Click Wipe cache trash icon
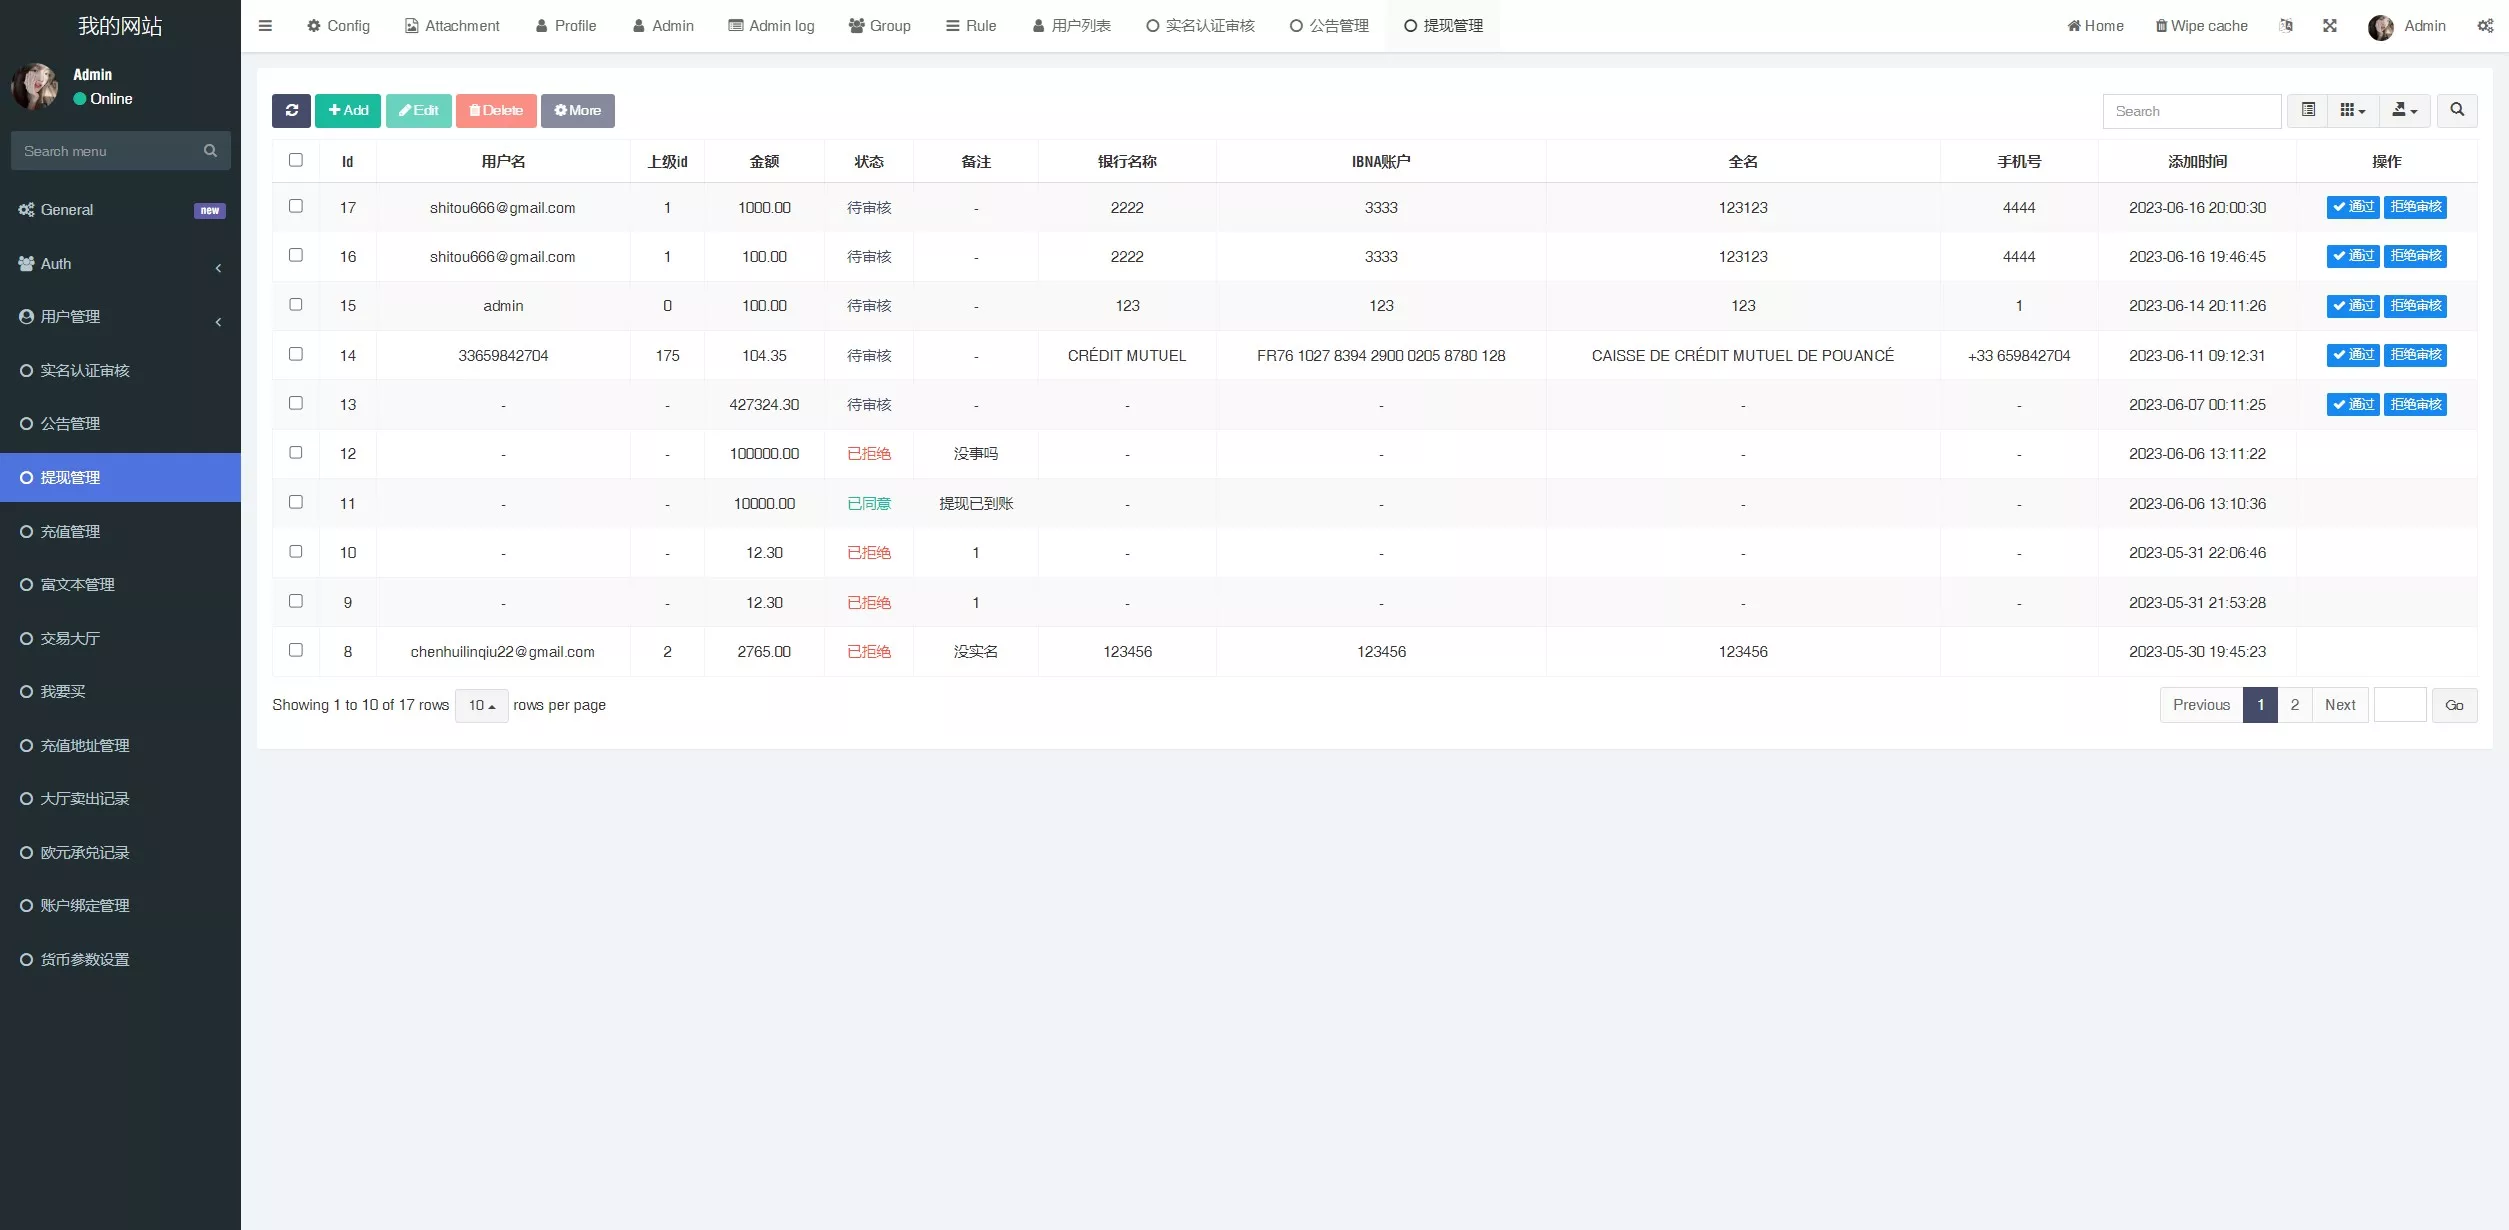The height and width of the screenshot is (1230, 2509). (2162, 26)
